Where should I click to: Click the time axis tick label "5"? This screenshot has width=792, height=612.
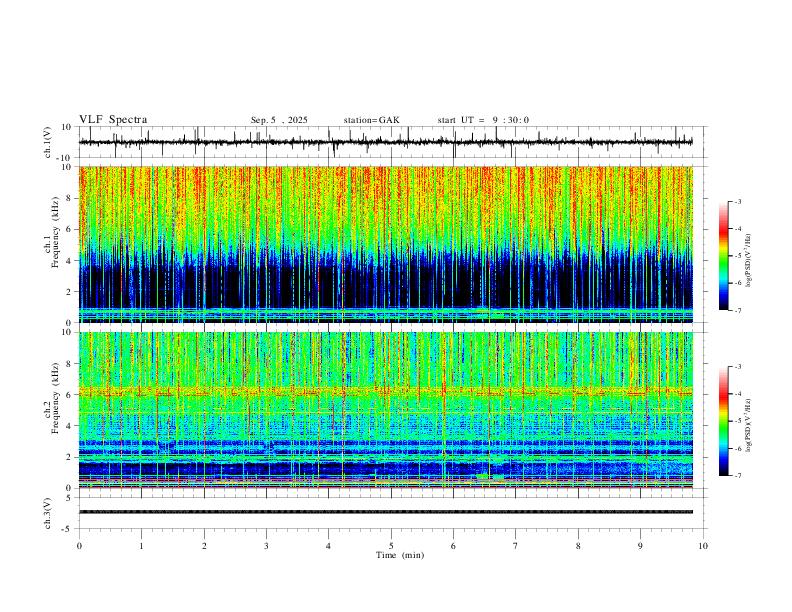(391, 546)
